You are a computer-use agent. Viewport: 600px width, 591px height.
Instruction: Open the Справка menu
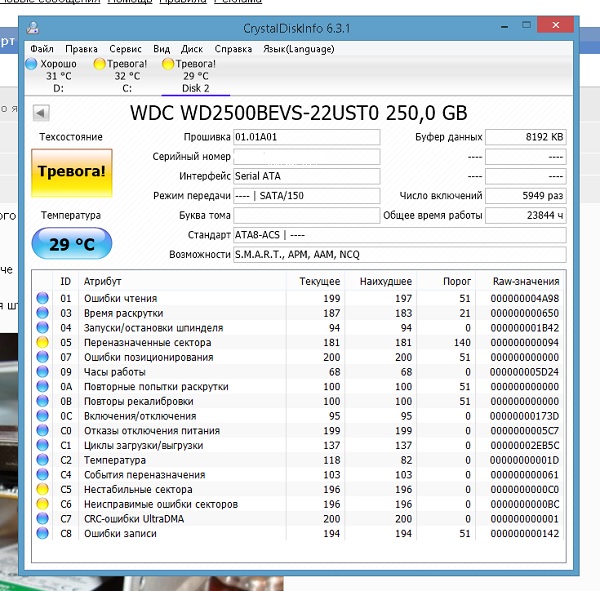(233, 49)
